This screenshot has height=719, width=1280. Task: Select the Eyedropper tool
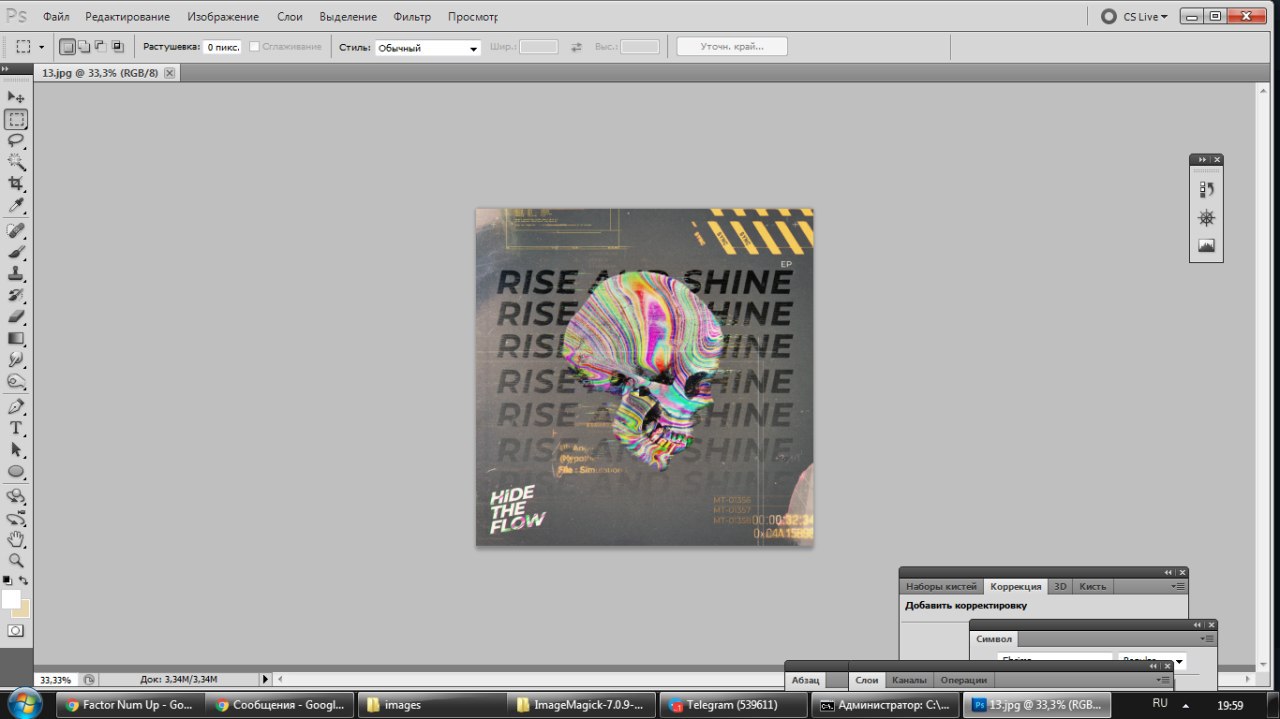point(16,206)
